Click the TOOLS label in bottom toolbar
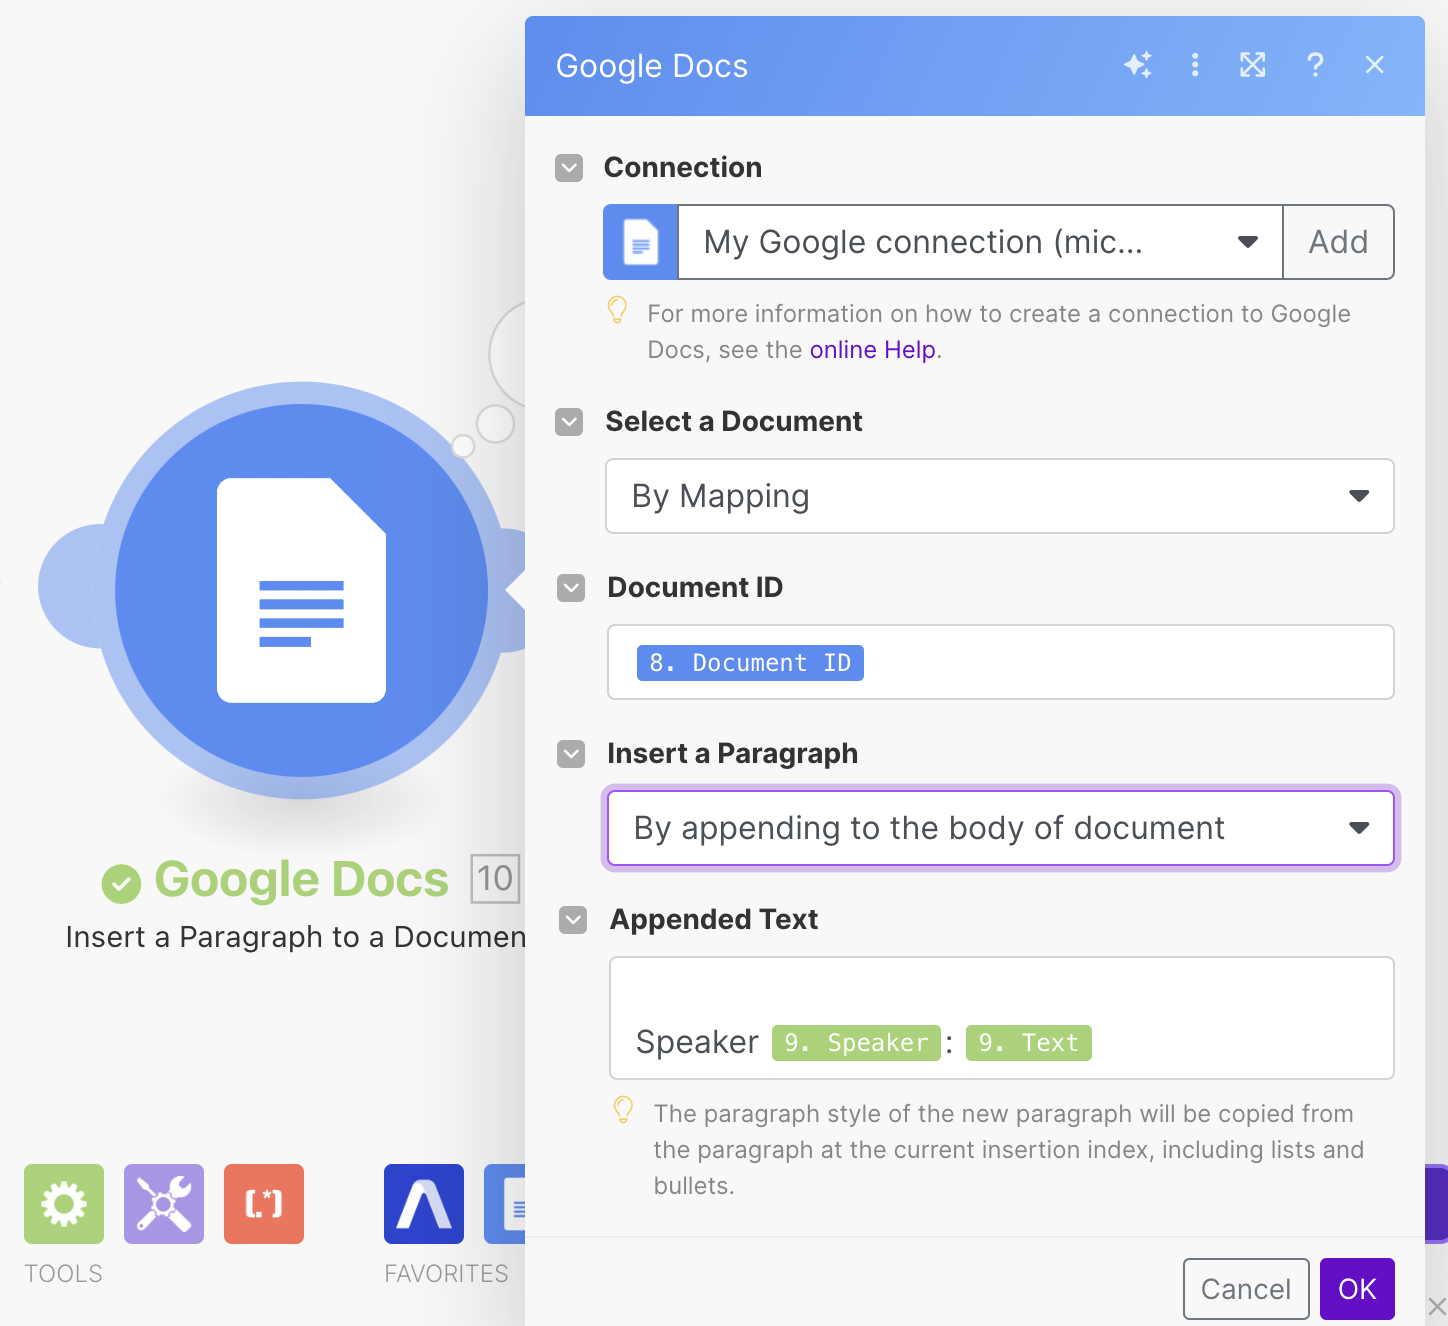Screen dimensions: 1448x1326 pos(63,1273)
